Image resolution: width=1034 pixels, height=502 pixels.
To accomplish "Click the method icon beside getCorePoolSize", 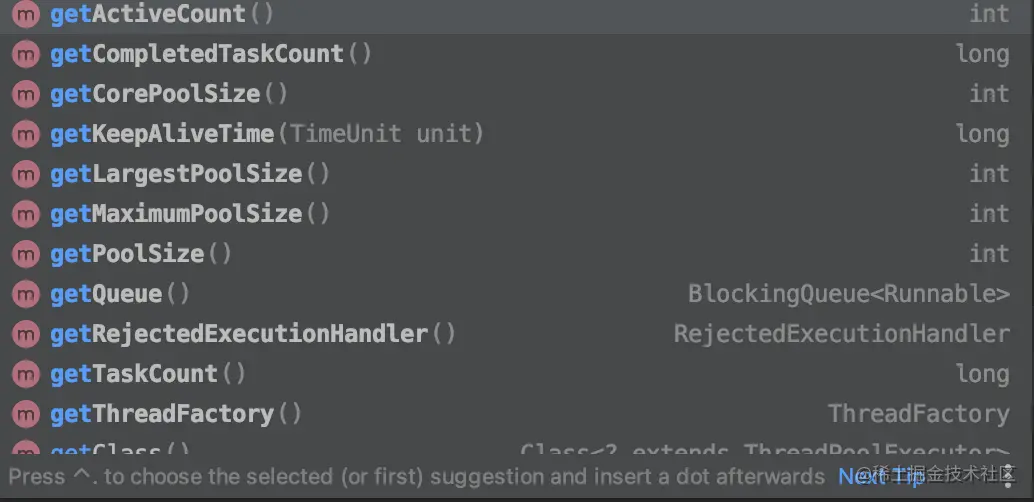I will (25, 95).
